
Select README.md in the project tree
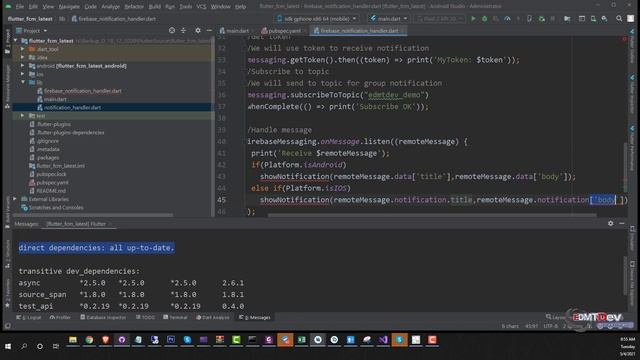pyautogui.click(x=51, y=191)
